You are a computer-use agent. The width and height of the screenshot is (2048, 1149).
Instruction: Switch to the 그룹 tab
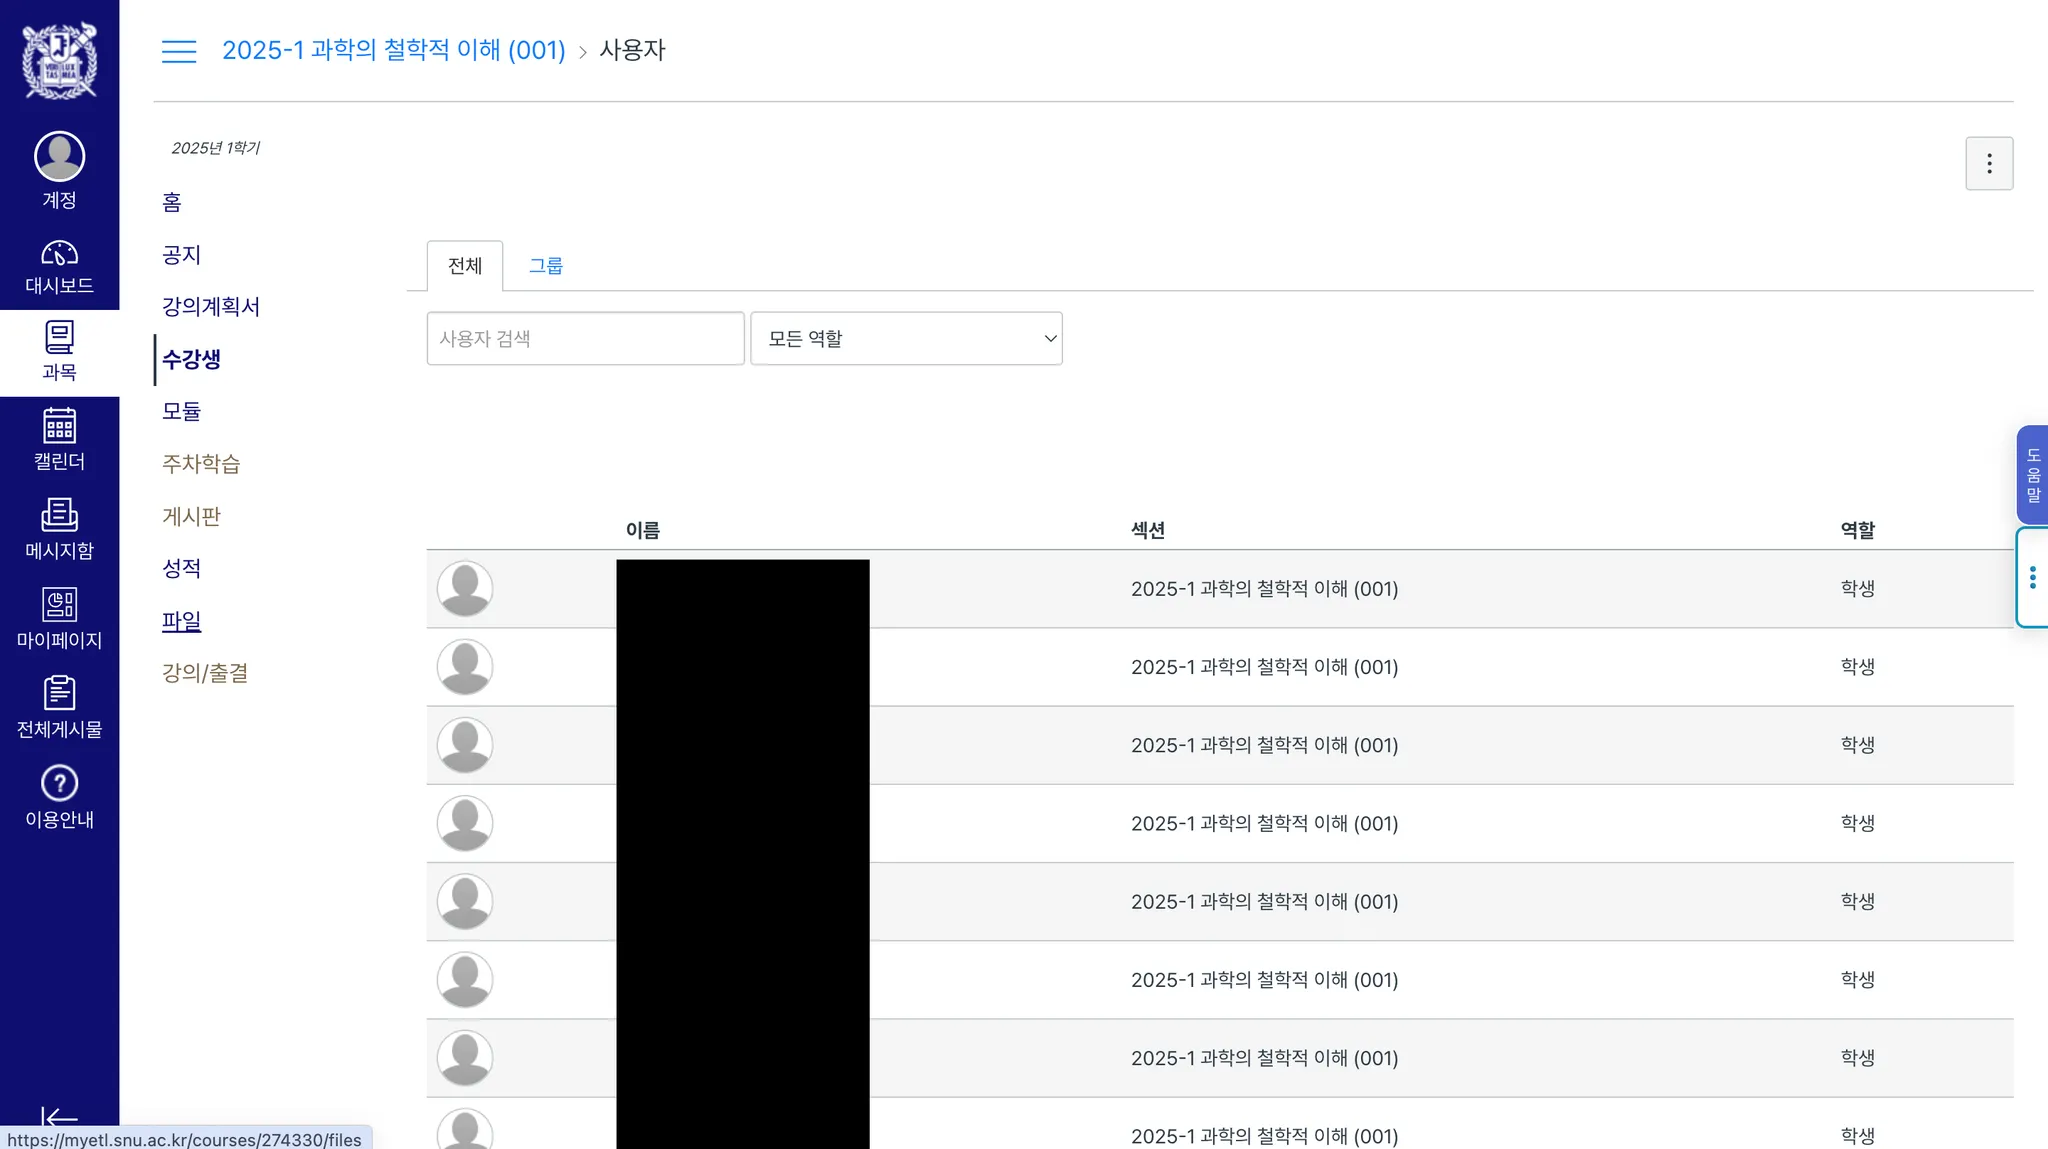point(546,266)
